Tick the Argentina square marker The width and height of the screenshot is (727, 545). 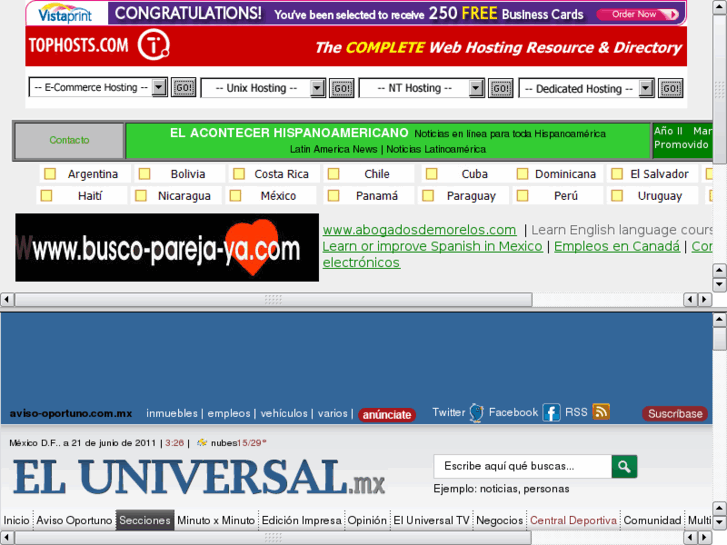(x=50, y=174)
